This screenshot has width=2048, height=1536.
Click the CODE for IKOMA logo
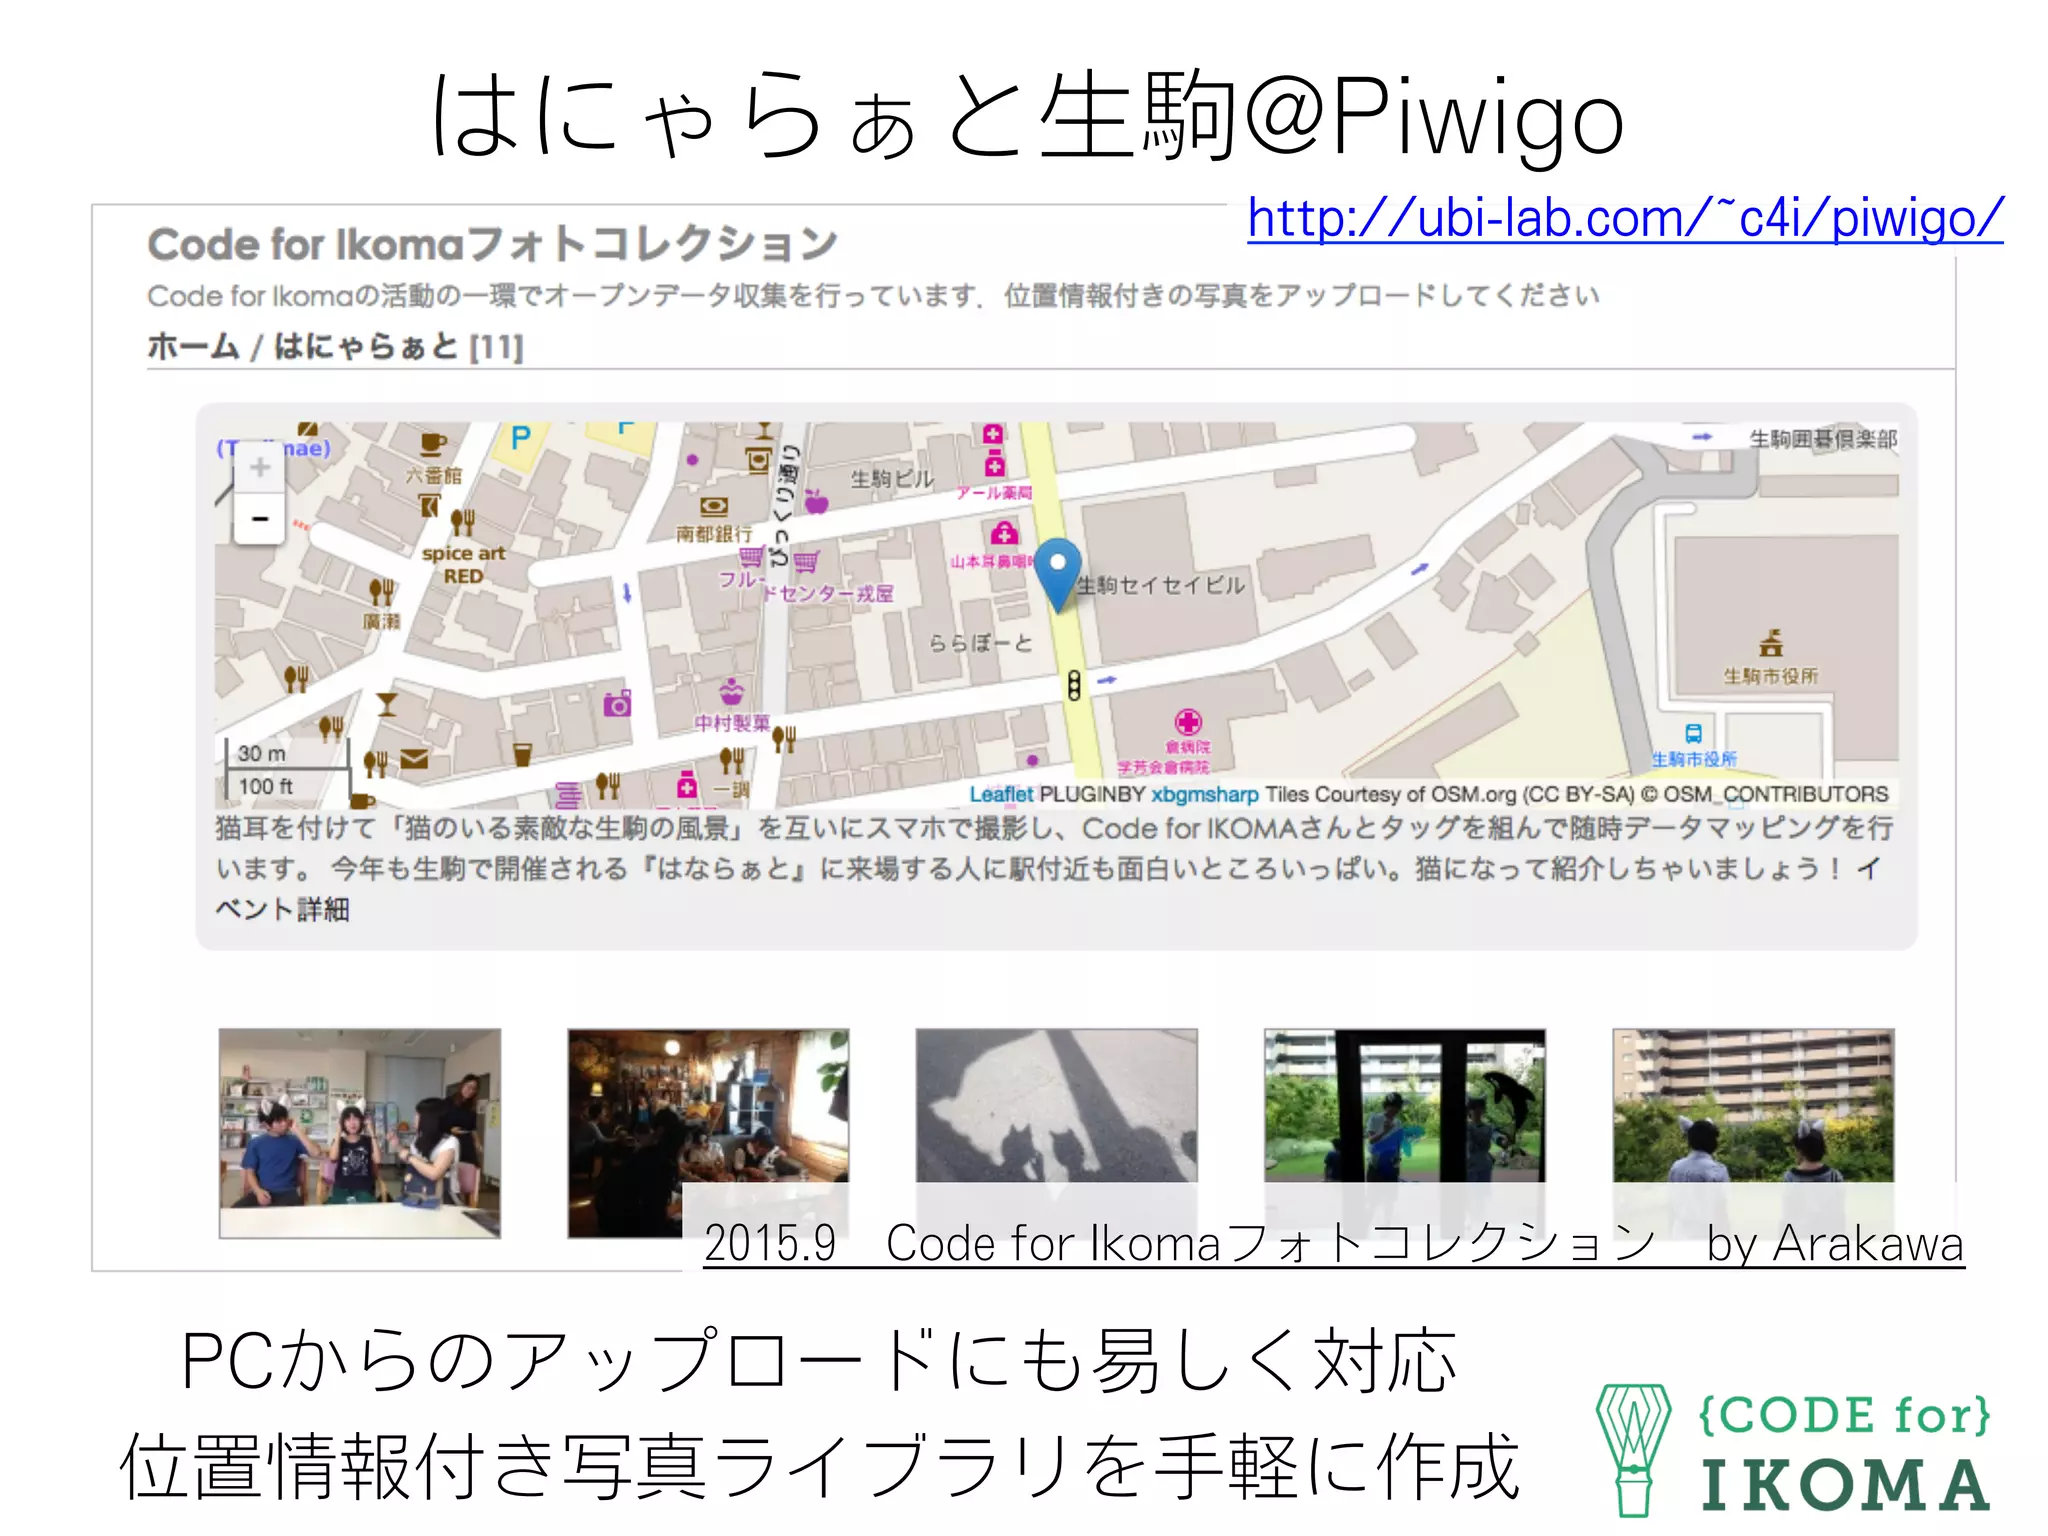(x=1793, y=1449)
